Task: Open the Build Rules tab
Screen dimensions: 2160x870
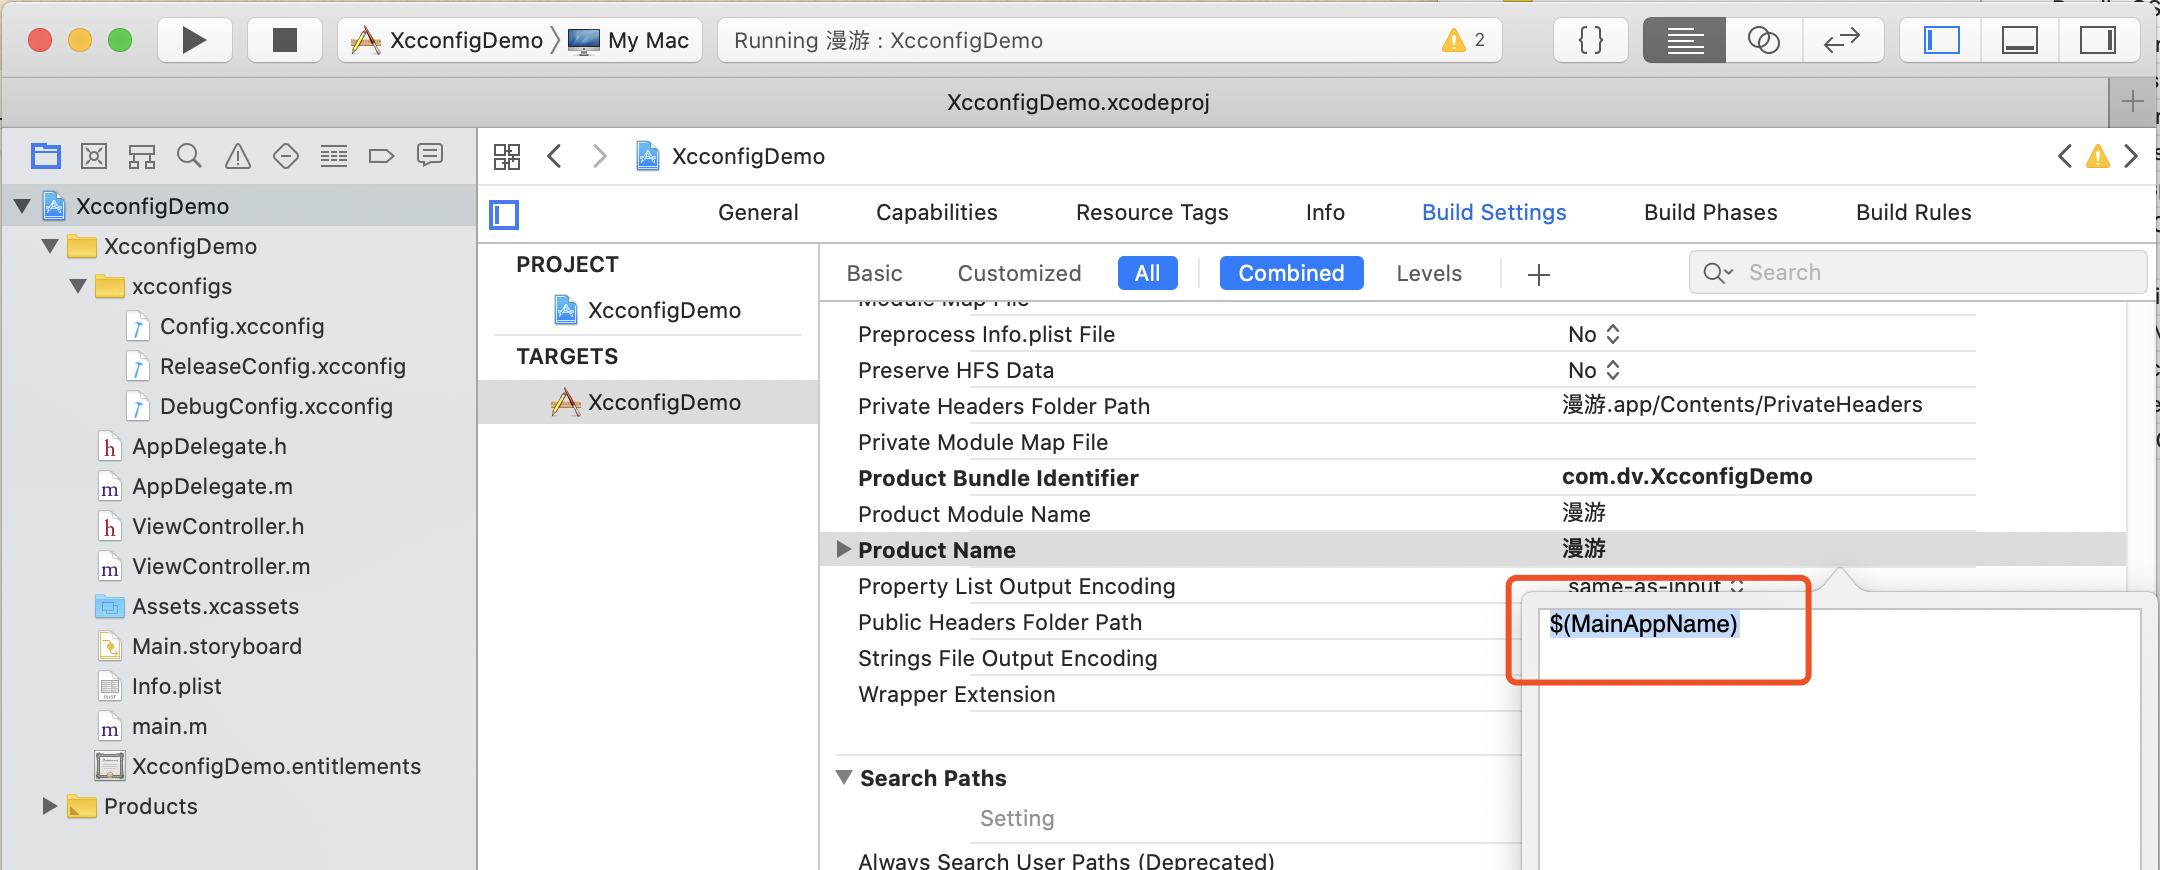Action: pyautogui.click(x=1914, y=212)
